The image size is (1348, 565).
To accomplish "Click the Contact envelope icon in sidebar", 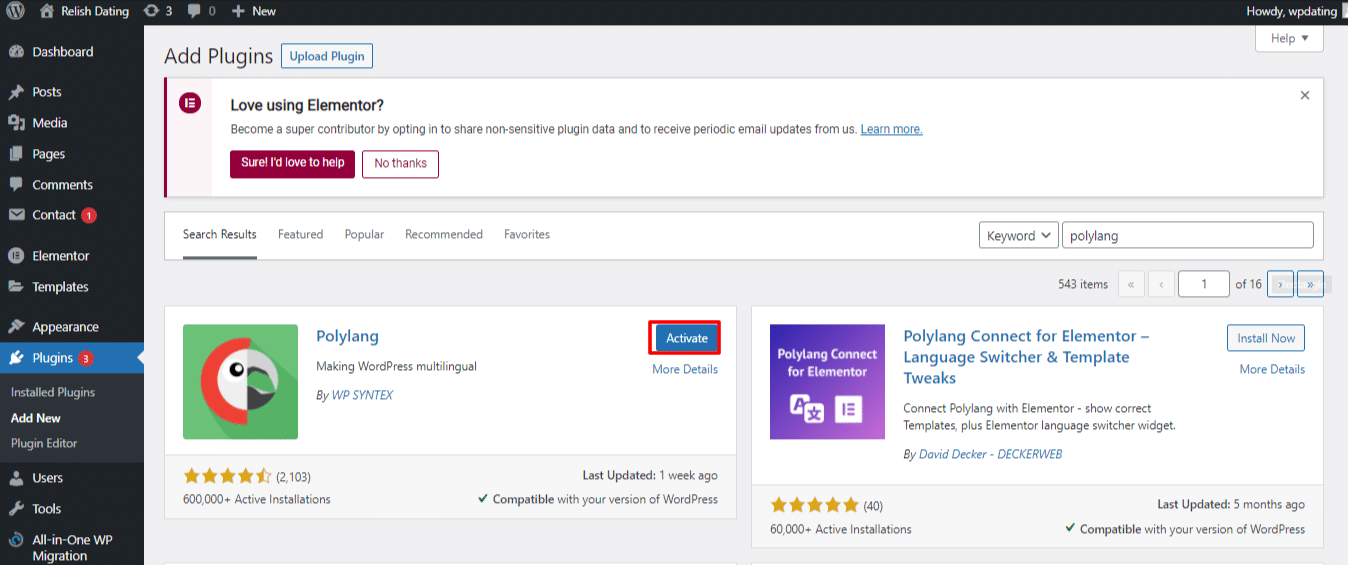I will tap(16, 215).
